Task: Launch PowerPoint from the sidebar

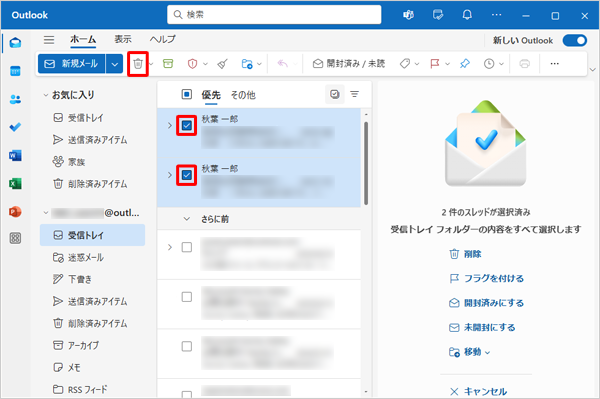Action: coord(15,212)
